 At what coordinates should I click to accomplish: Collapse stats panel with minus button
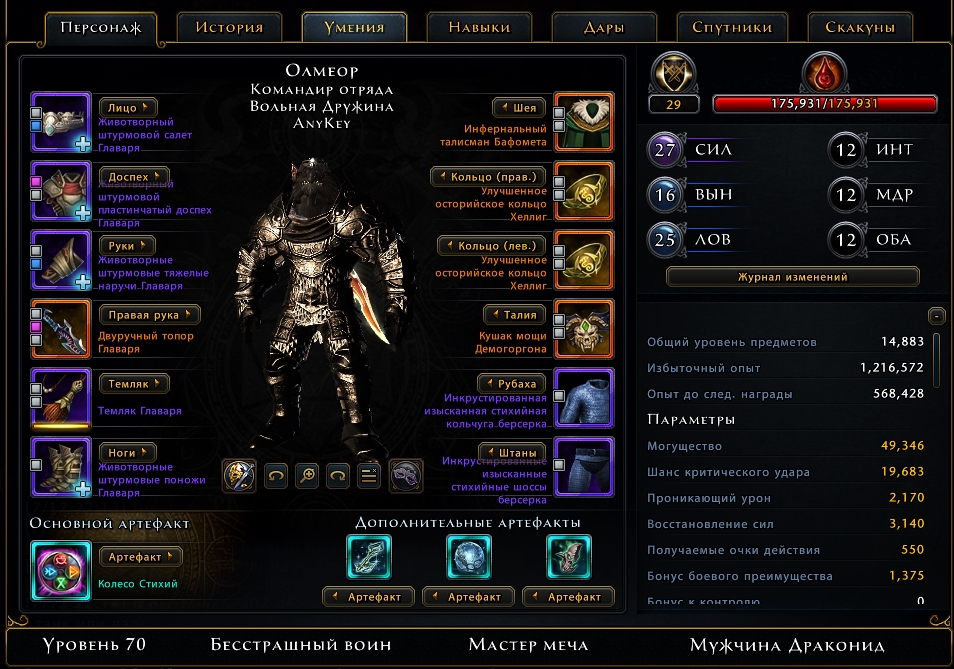[936, 316]
